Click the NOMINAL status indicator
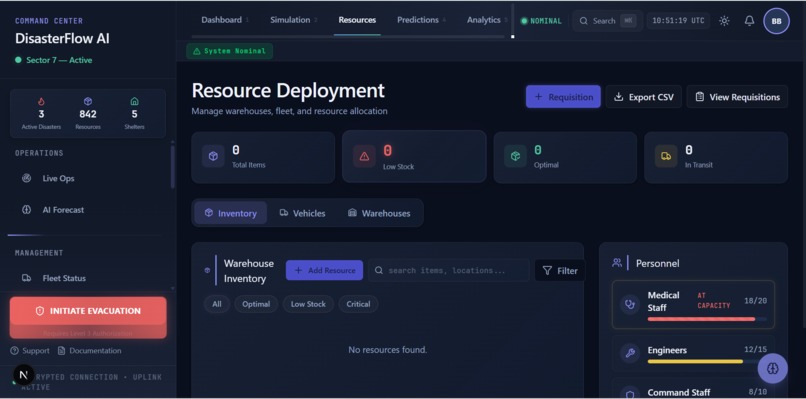This screenshot has width=806, height=399. pyautogui.click(x=541, y=21)
